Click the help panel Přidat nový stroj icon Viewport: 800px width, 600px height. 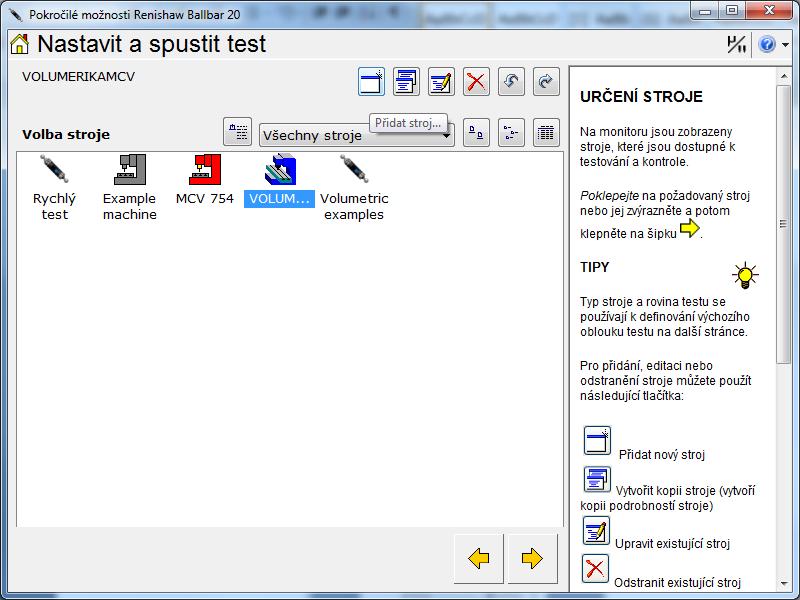(597, 440)
